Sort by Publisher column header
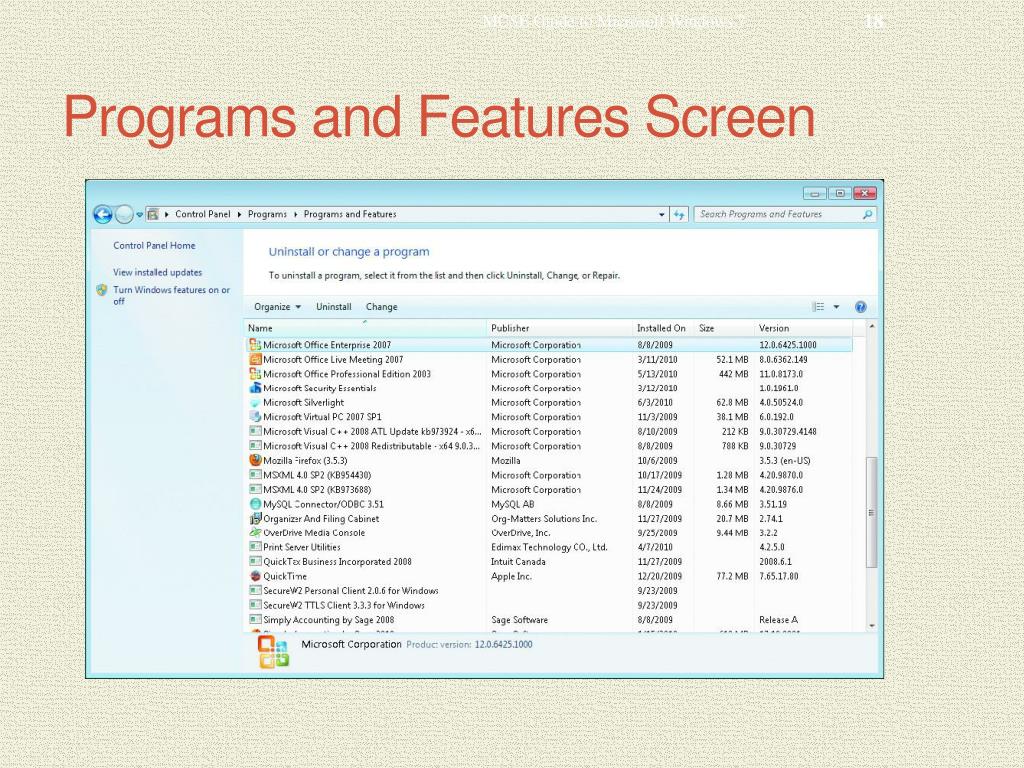Screen dimensions: 1024x768 [560, 328]
